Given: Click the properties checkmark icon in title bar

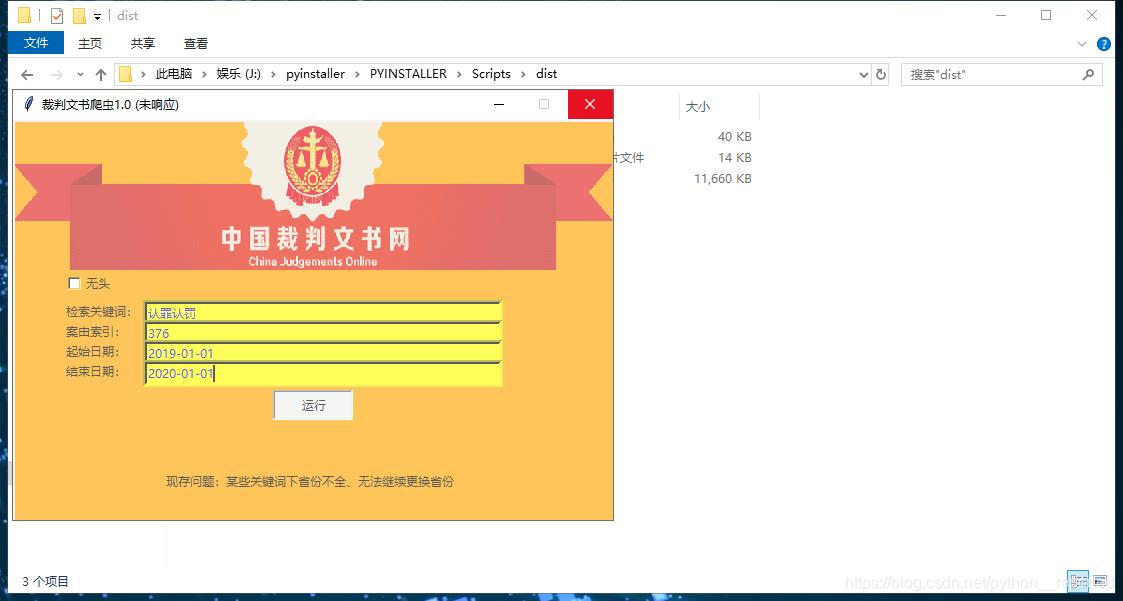Looking at the screenshot, I should click(57, 16).
